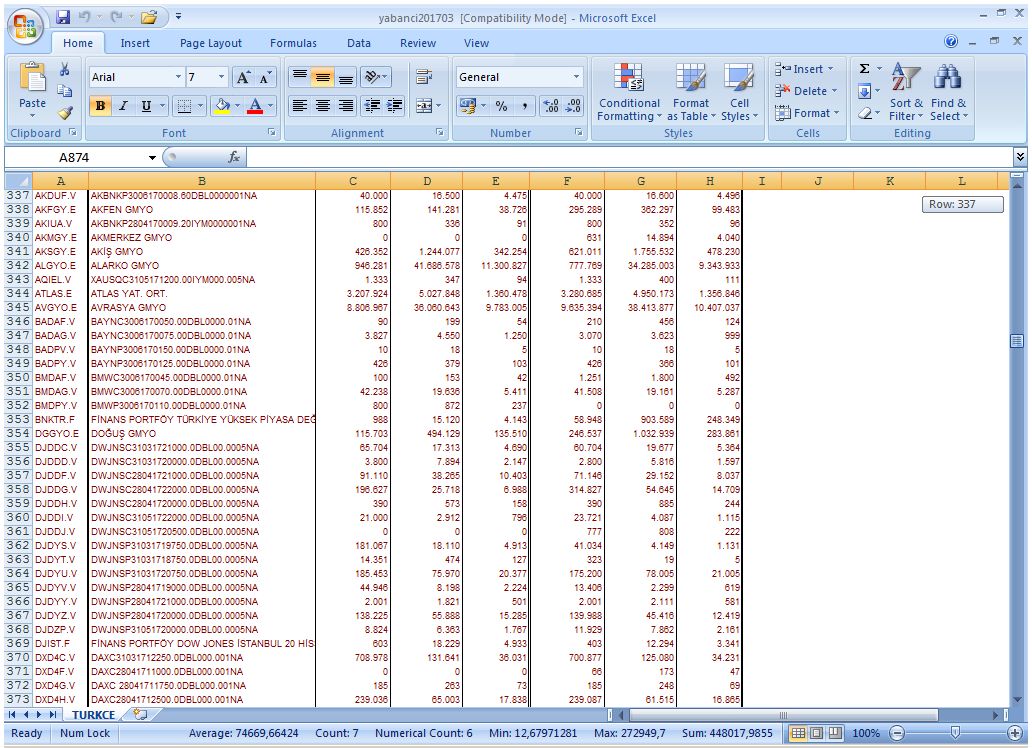Click the AutoSum sigma icon
Viewport: 1032px width, 748px height.
(865, 68)
